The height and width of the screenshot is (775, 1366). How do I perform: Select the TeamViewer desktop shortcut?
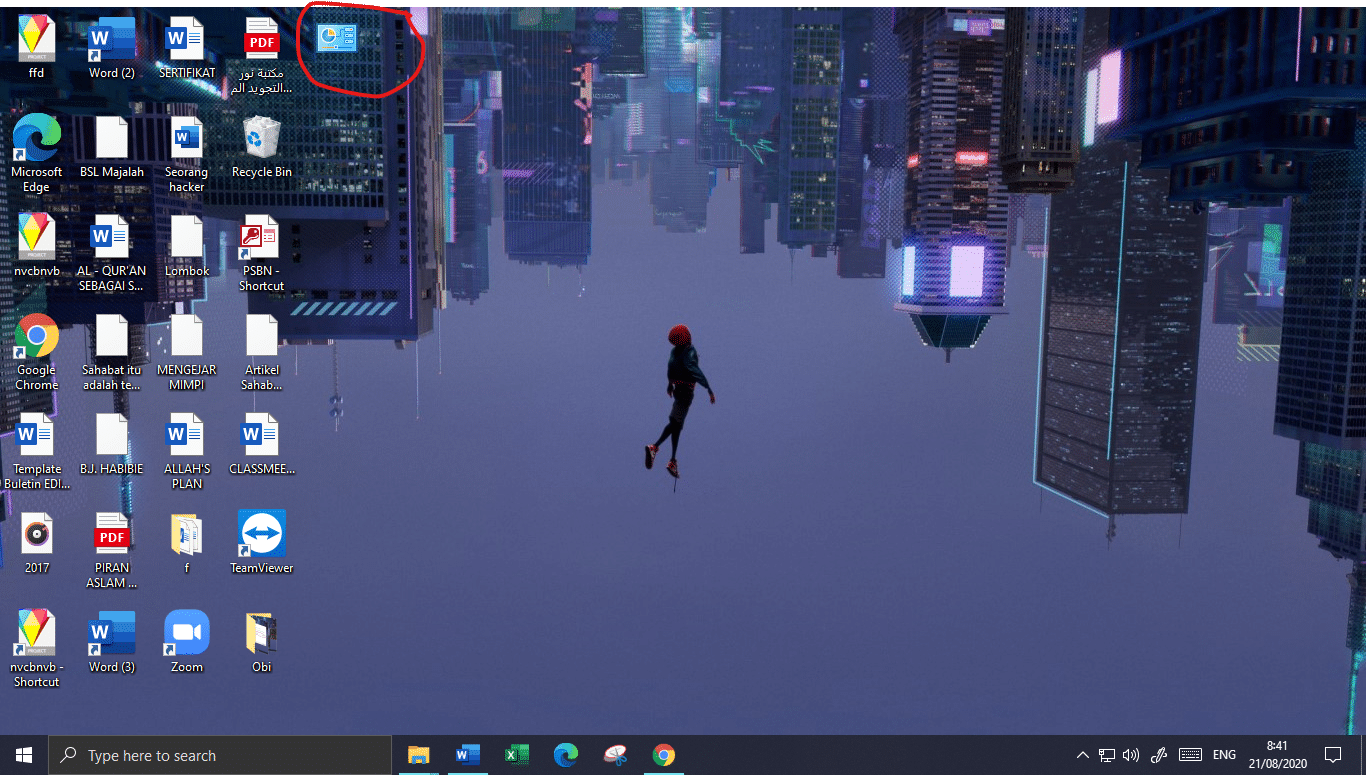coord(262,542)
